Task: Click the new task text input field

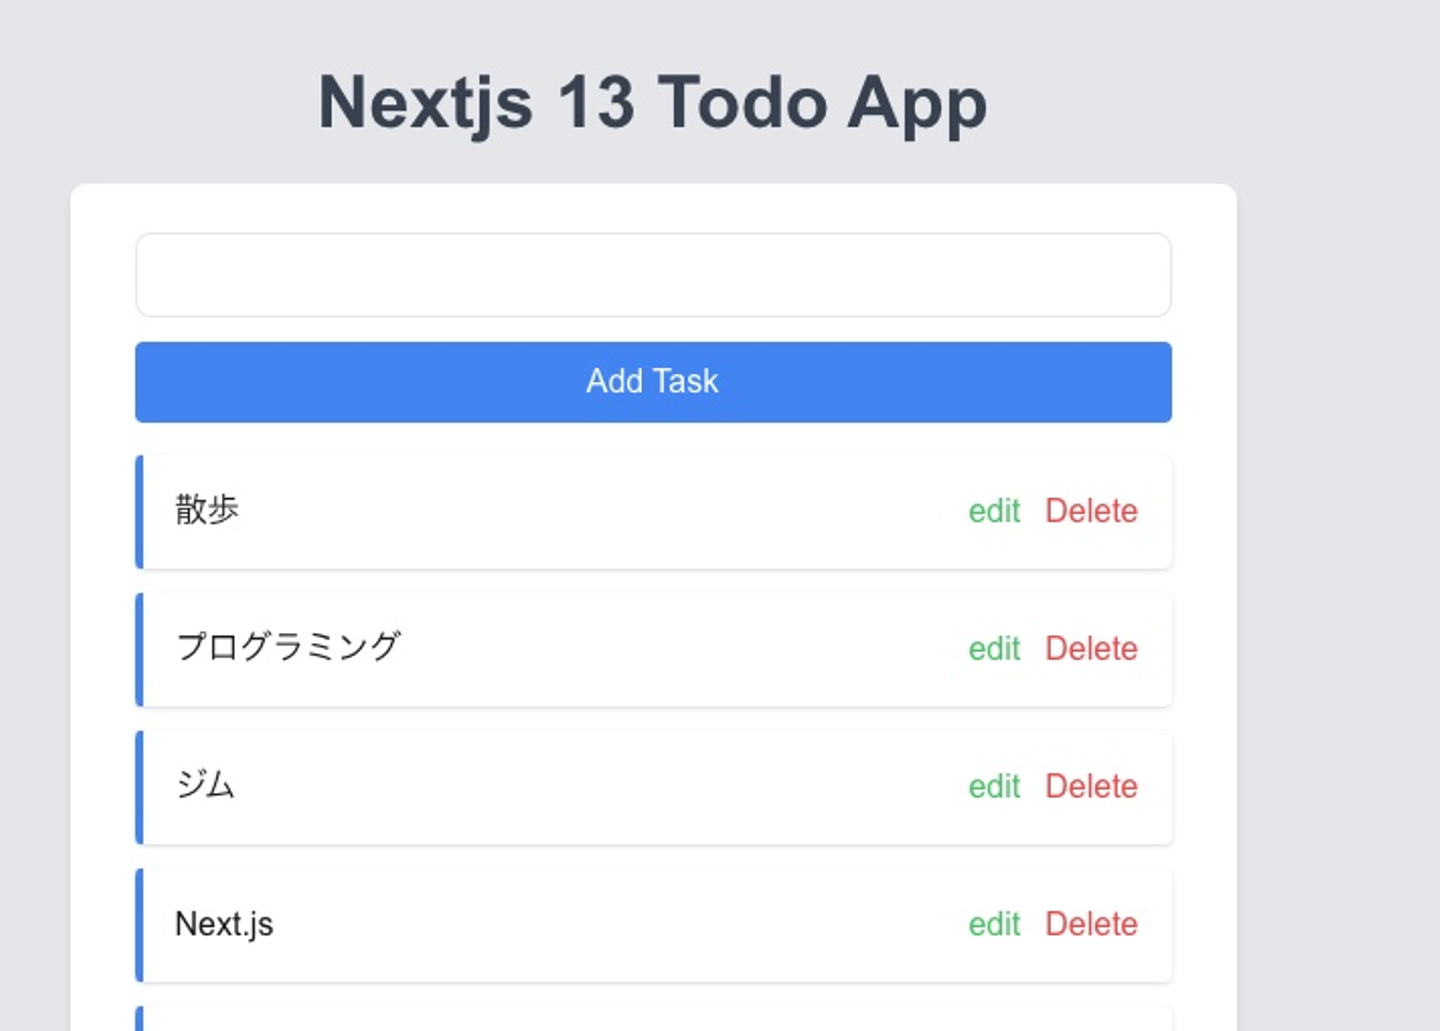Action: click(x=653, y=275)
